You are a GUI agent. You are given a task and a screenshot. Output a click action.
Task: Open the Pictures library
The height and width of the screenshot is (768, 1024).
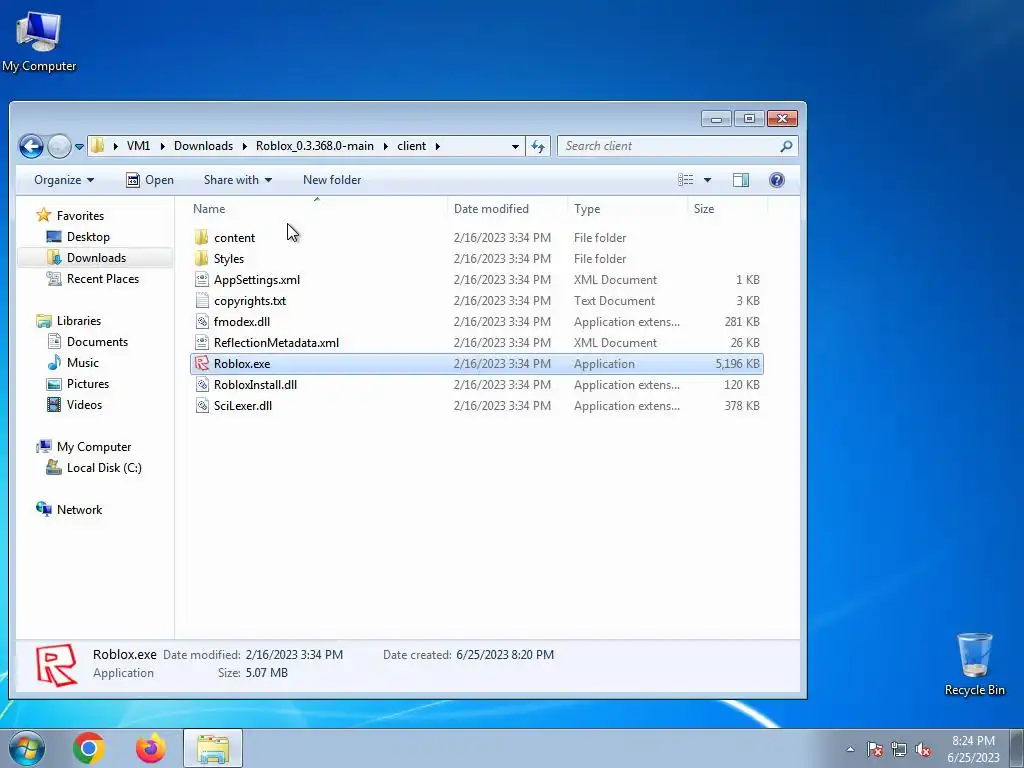click(x=88, y=383)
